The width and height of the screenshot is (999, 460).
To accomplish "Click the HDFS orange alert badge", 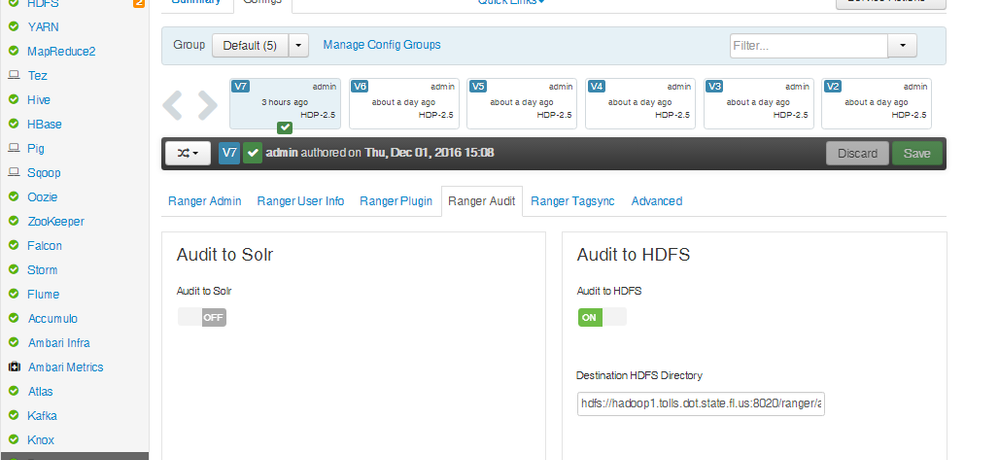I will 138,3.
